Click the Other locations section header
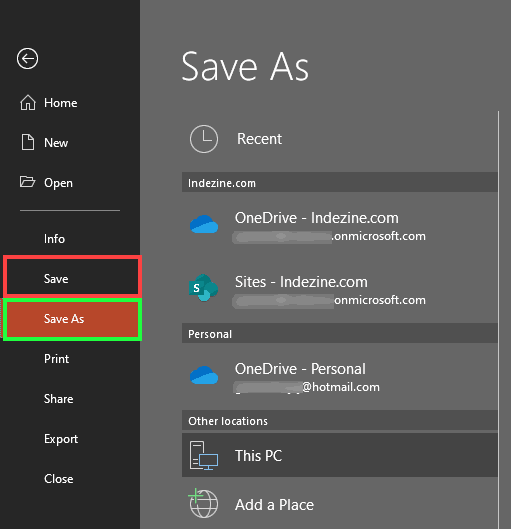The width and height of the screenshot is (511, 529). tap(340, 420)
